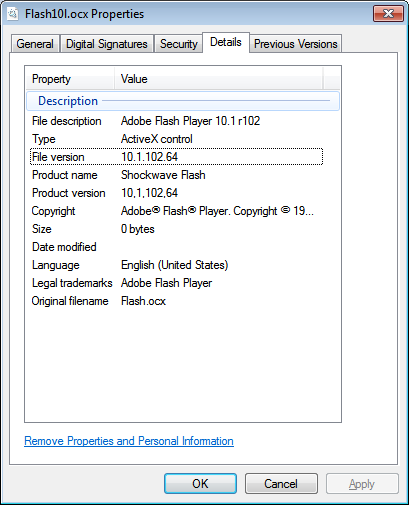
Task: Select the Size property label
Action: [42, 229]
